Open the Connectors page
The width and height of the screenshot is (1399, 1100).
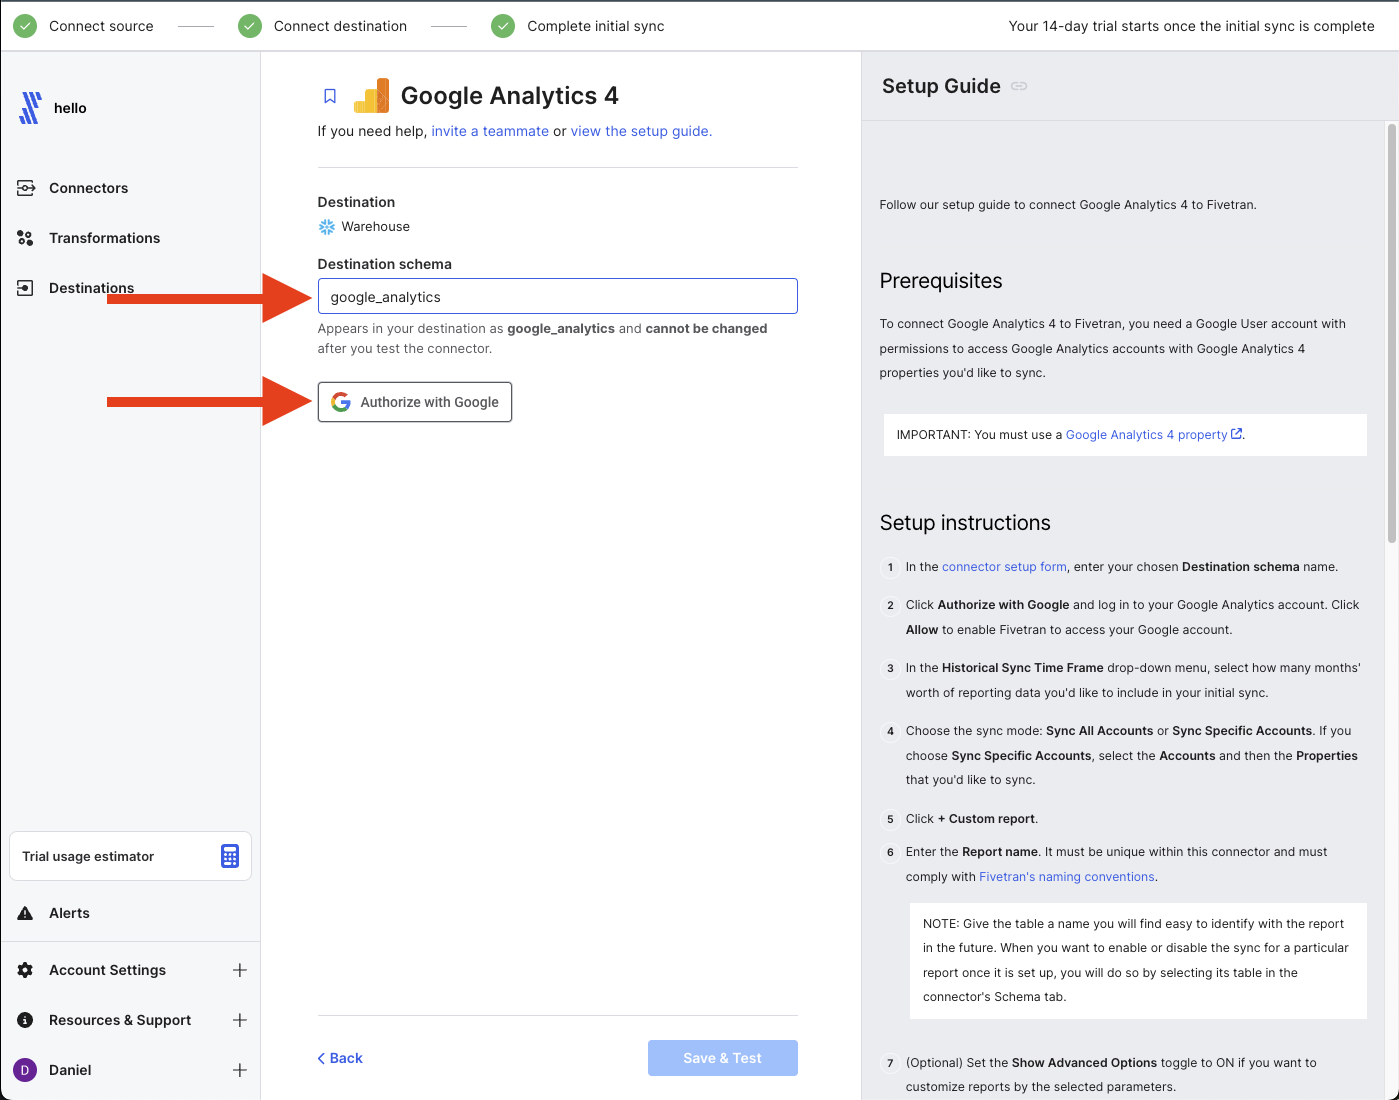click(89, 188)
